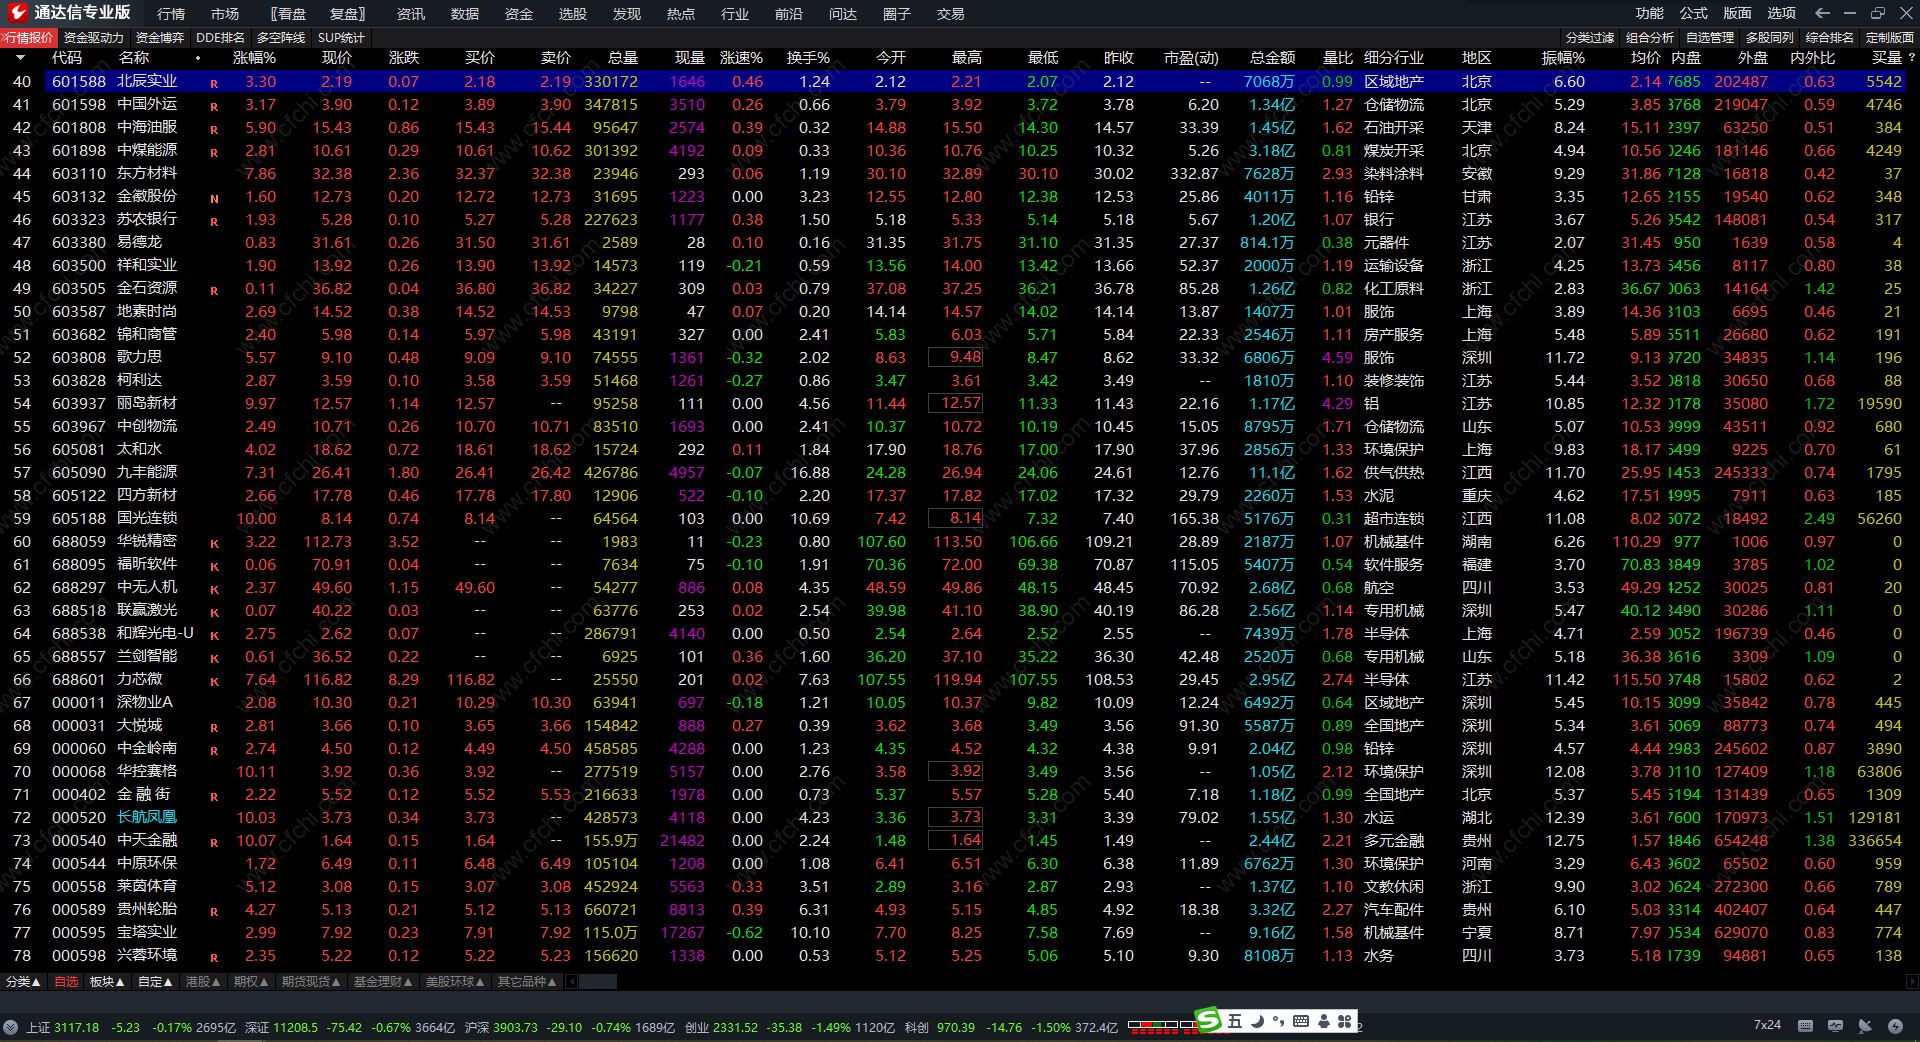Expand the 期货现货 menu
The width and height of the screenshot is (1920, 1042).
point(311,982)
